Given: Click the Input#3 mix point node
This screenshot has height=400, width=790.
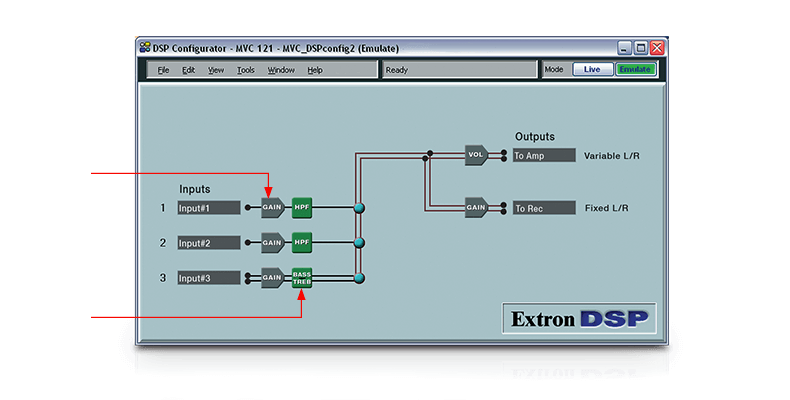Looking at the screenshot, I should pyautogui.click(x=359, y=278).
